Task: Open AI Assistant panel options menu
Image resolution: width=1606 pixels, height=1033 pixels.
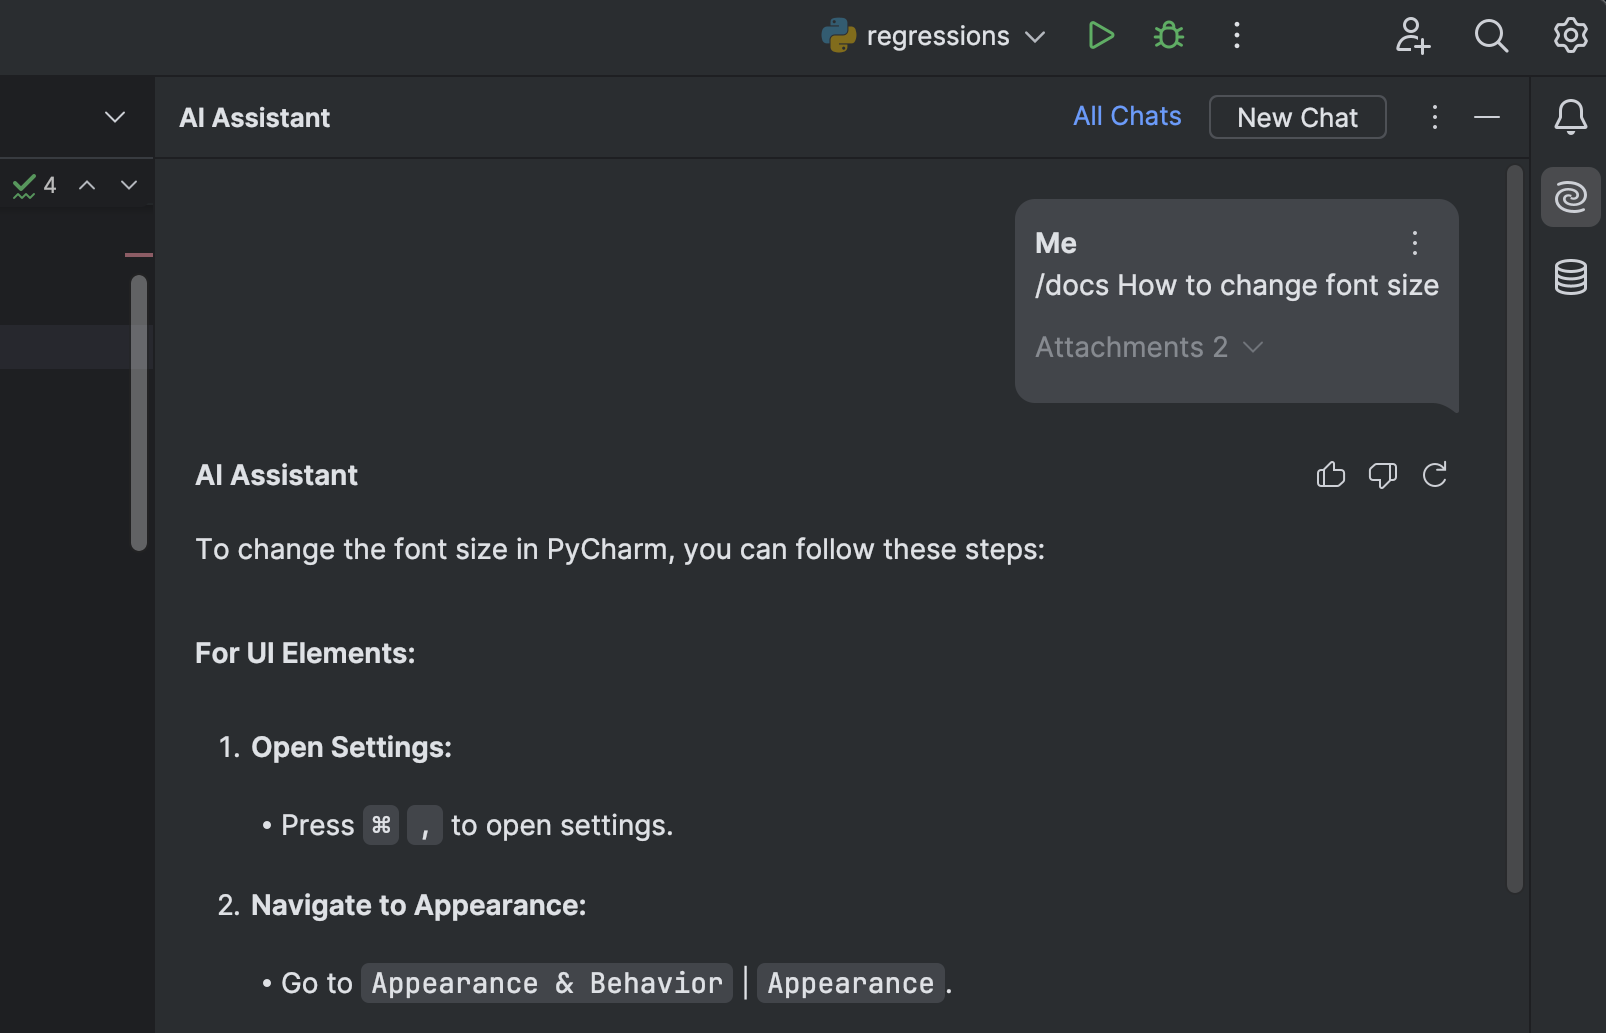Action: coord(1435,117)
